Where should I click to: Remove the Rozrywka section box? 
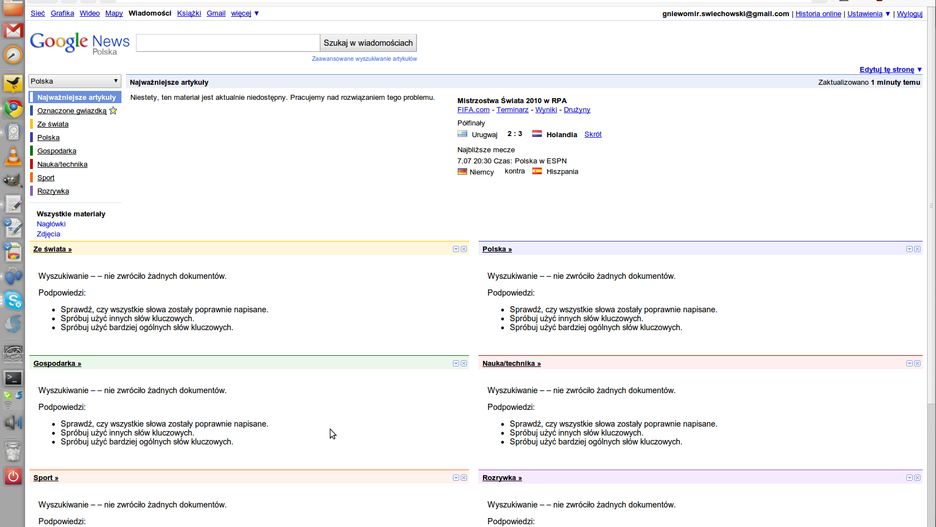pyautogui.click(x=916, y=478)
